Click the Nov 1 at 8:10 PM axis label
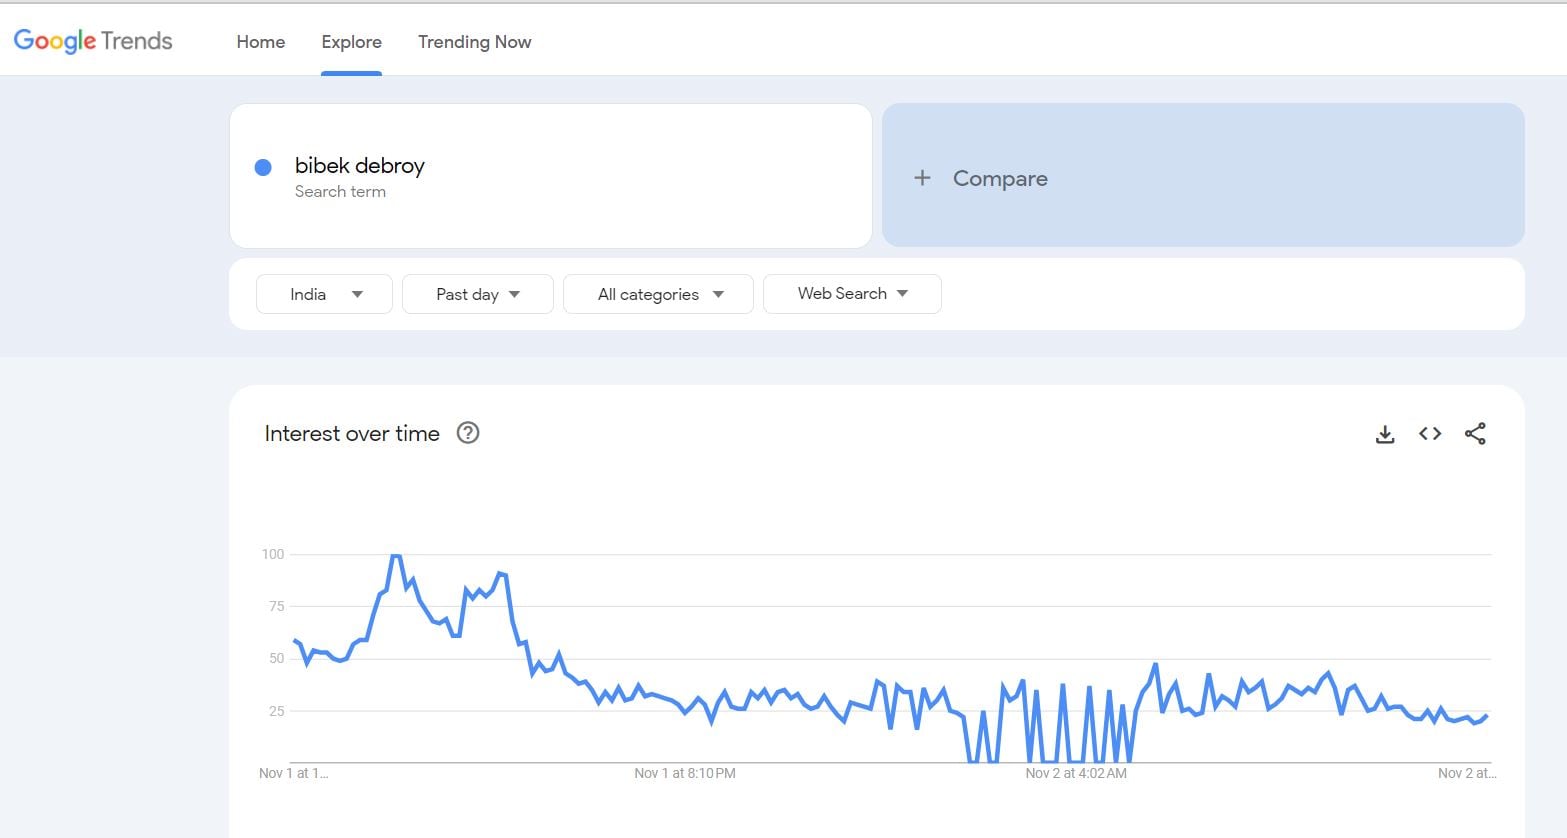The image size is (1567, 838). (x=685, y=773)
